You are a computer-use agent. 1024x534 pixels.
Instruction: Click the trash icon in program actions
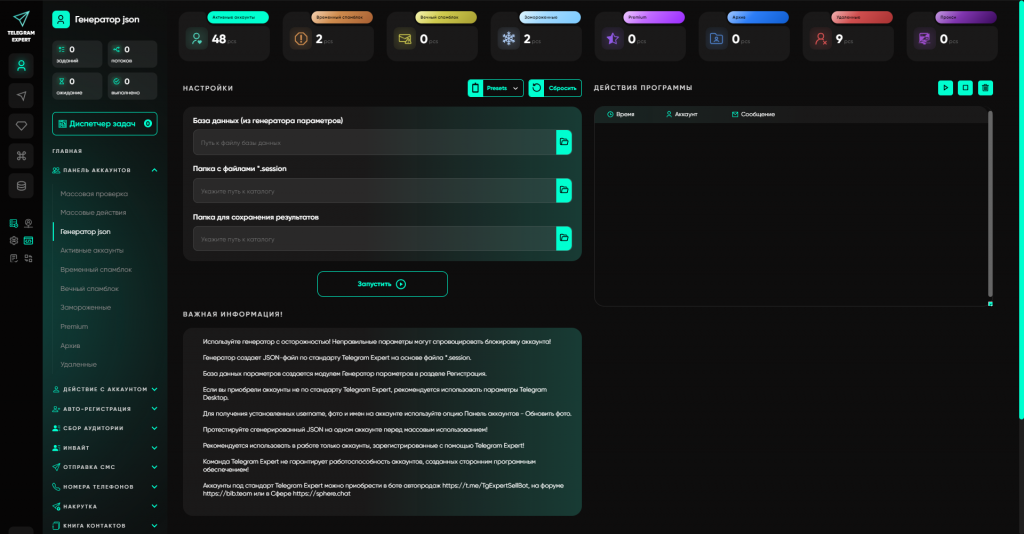point(985,88)
